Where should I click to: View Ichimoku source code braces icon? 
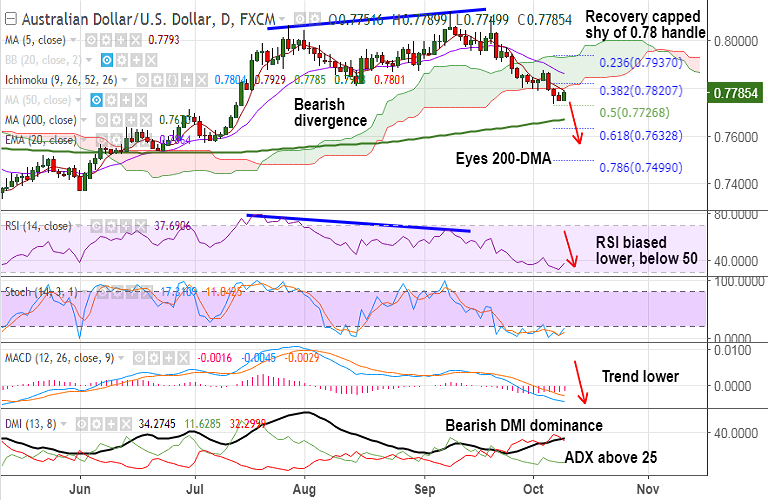tap(172, 80)
